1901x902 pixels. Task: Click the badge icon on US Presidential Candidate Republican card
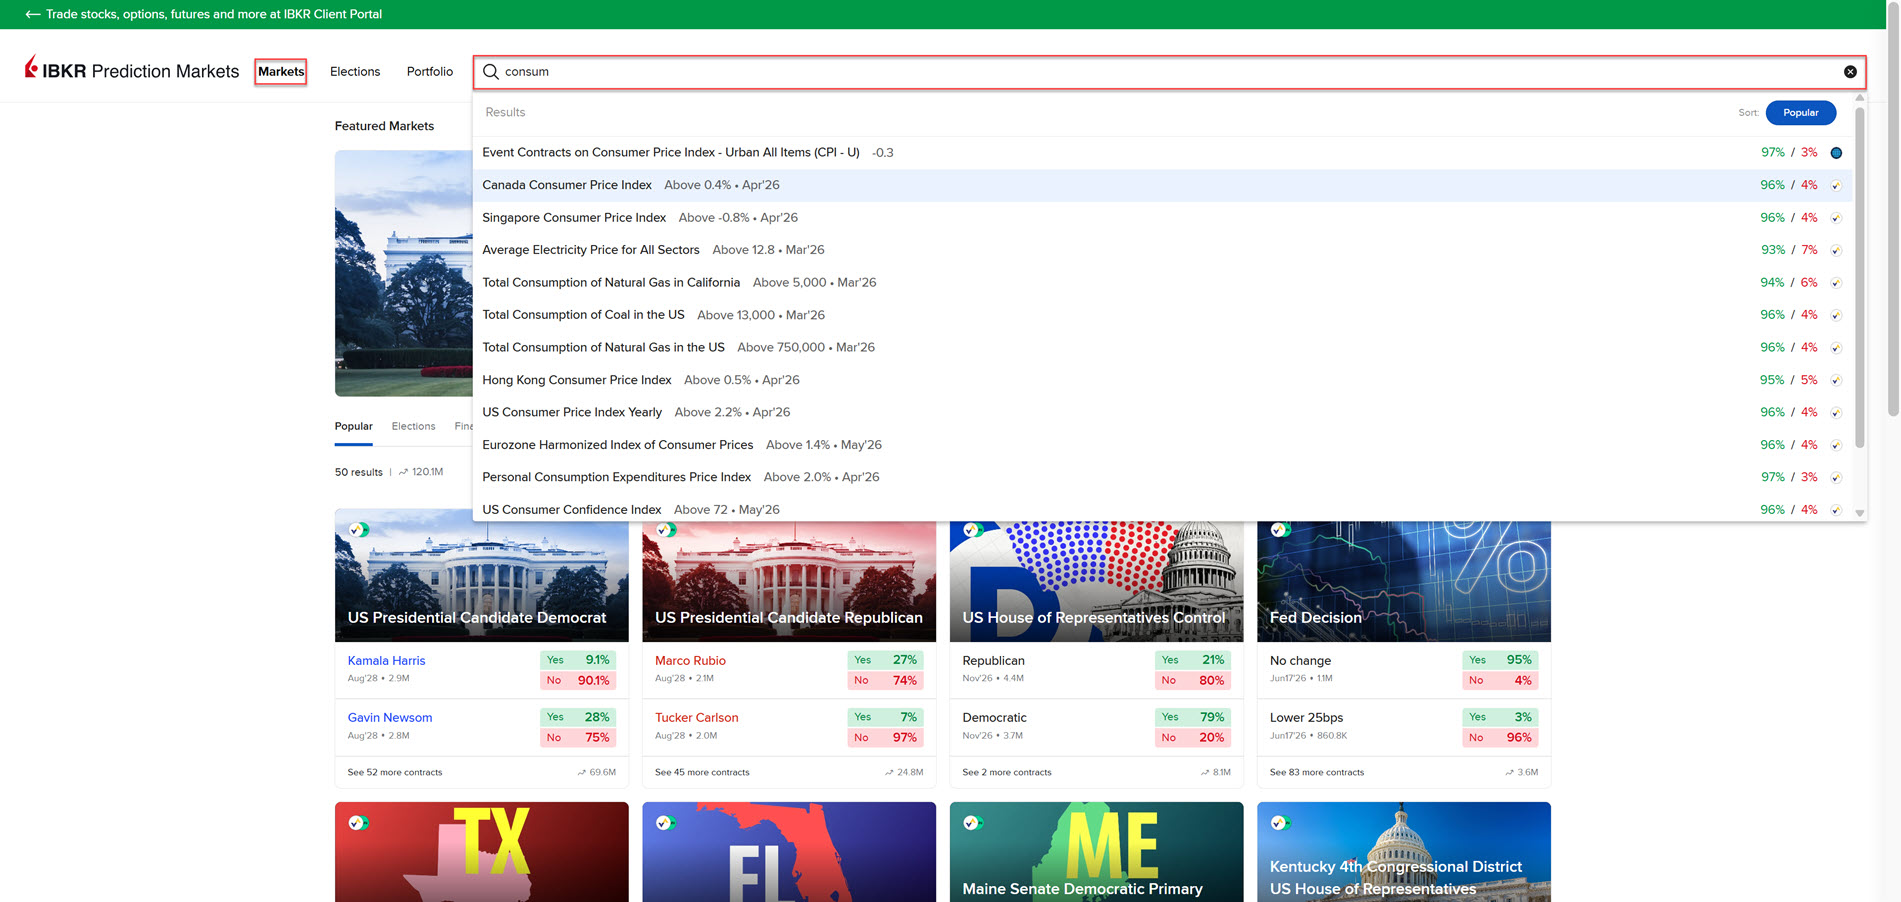pyautogui.click(x=666, y=530)
